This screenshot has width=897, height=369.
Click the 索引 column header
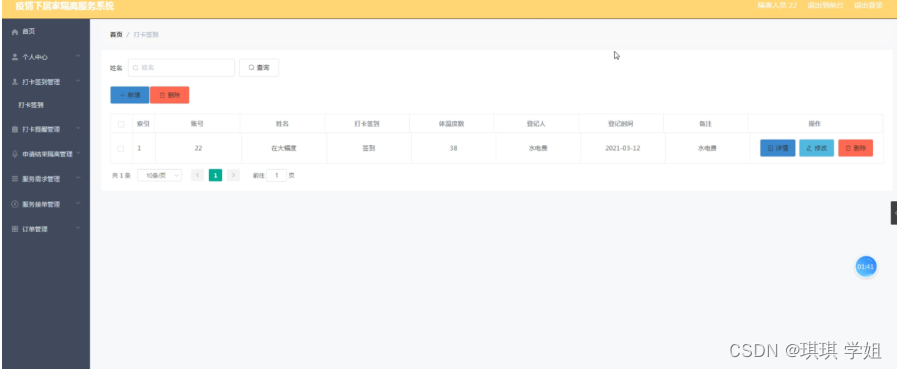click(143, 124)
